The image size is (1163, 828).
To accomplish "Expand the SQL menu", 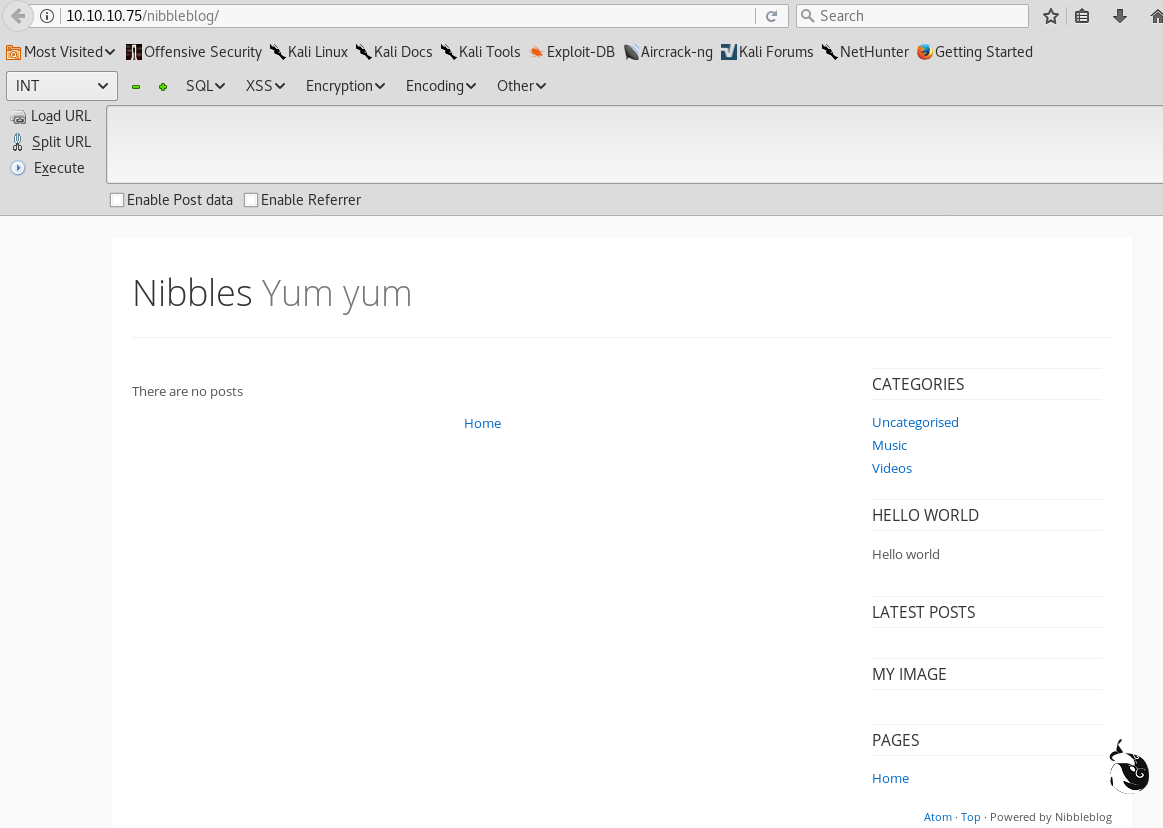I will tap(205, 86).
